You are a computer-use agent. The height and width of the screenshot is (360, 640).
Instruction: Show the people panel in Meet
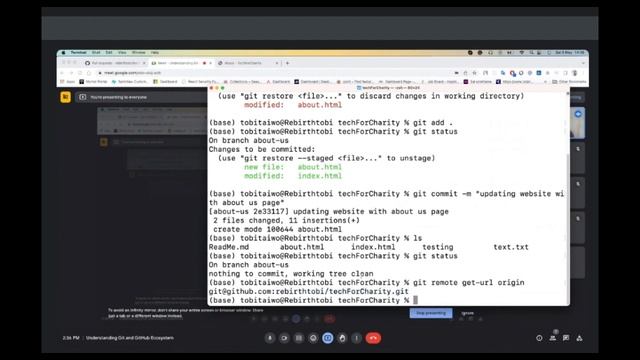tap(553, 338)
